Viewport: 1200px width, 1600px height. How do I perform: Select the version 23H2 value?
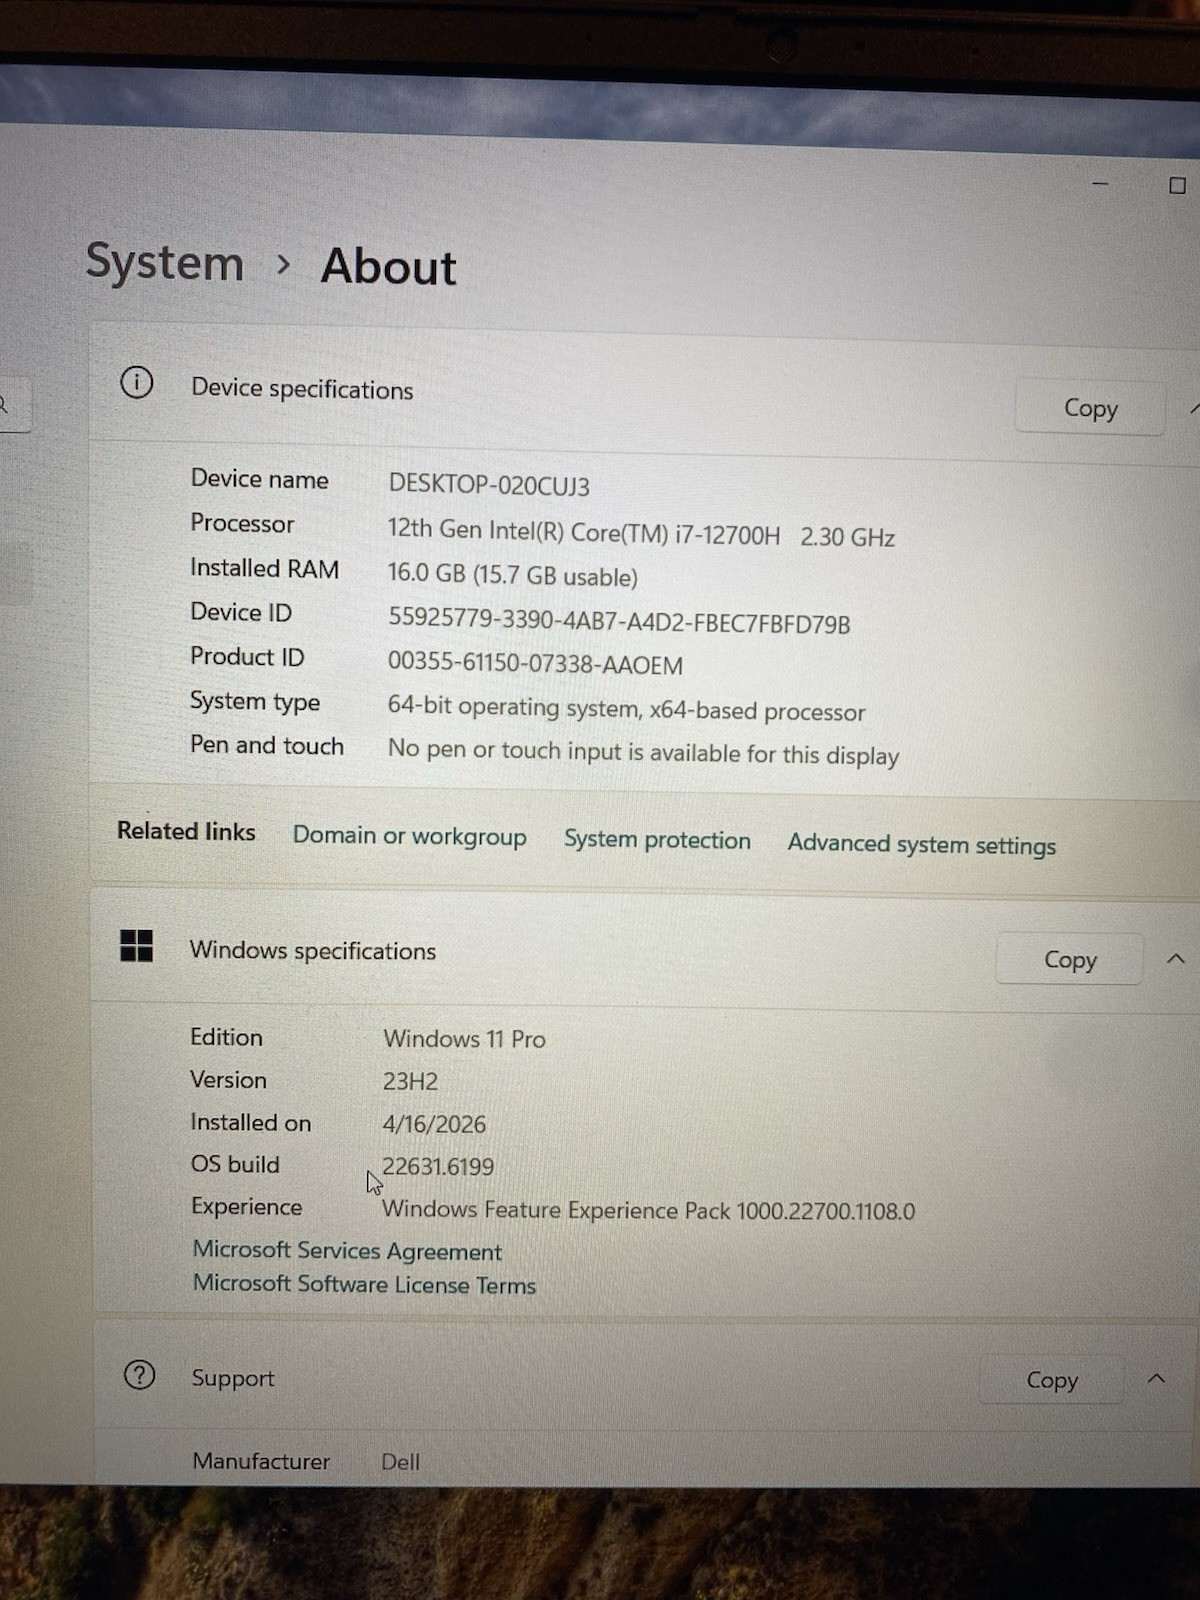tap(410, 1082)
